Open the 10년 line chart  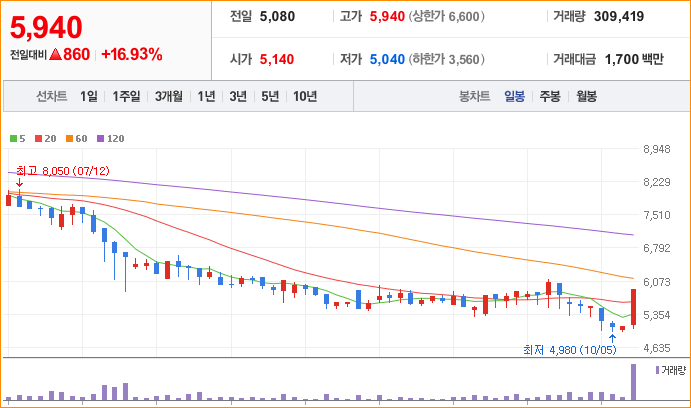click(x=305, y=96)
